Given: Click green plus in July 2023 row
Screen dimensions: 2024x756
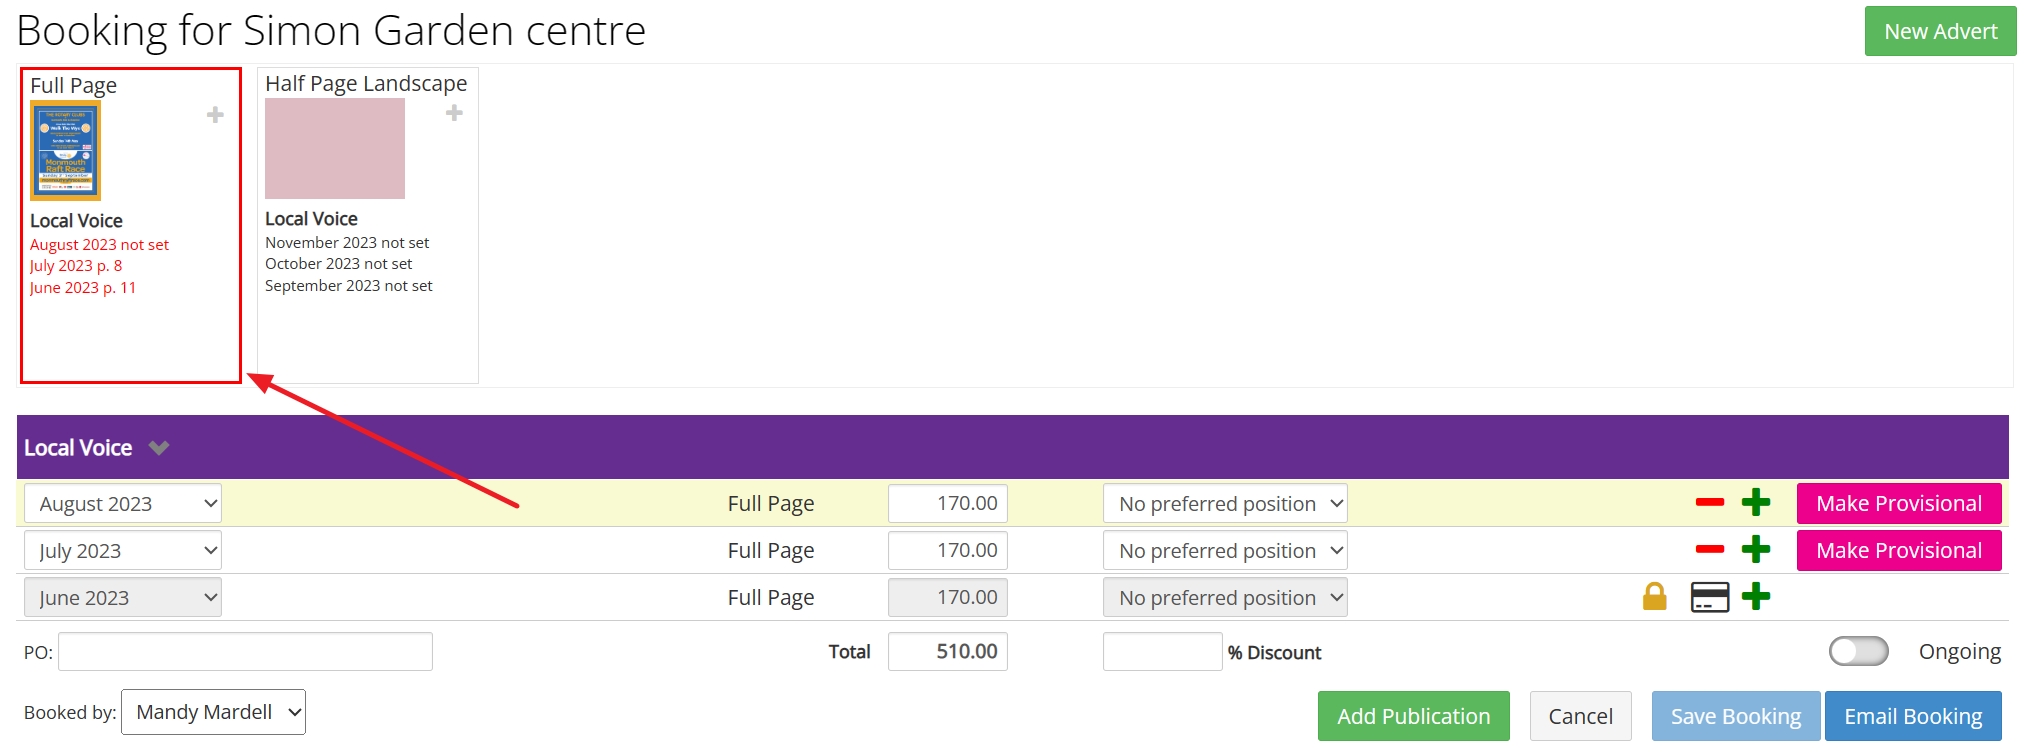Looking at the screenshot, I should pos(1756,549).
